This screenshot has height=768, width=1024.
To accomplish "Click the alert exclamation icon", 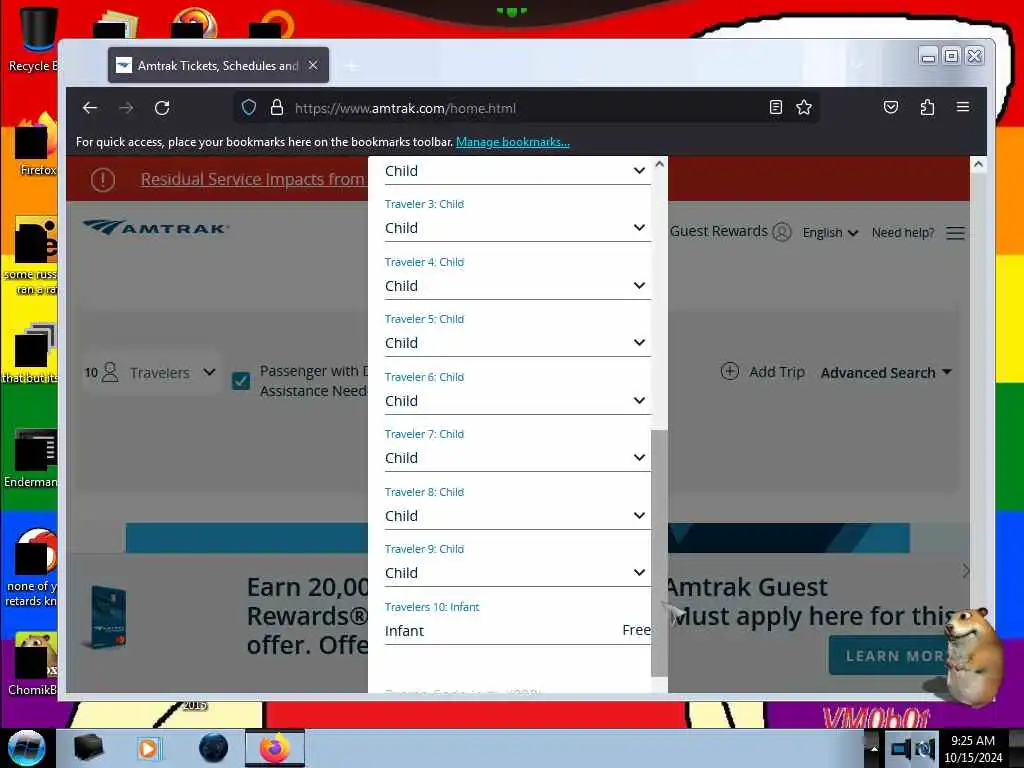I will pyautogui.click(x=103, y=180).
